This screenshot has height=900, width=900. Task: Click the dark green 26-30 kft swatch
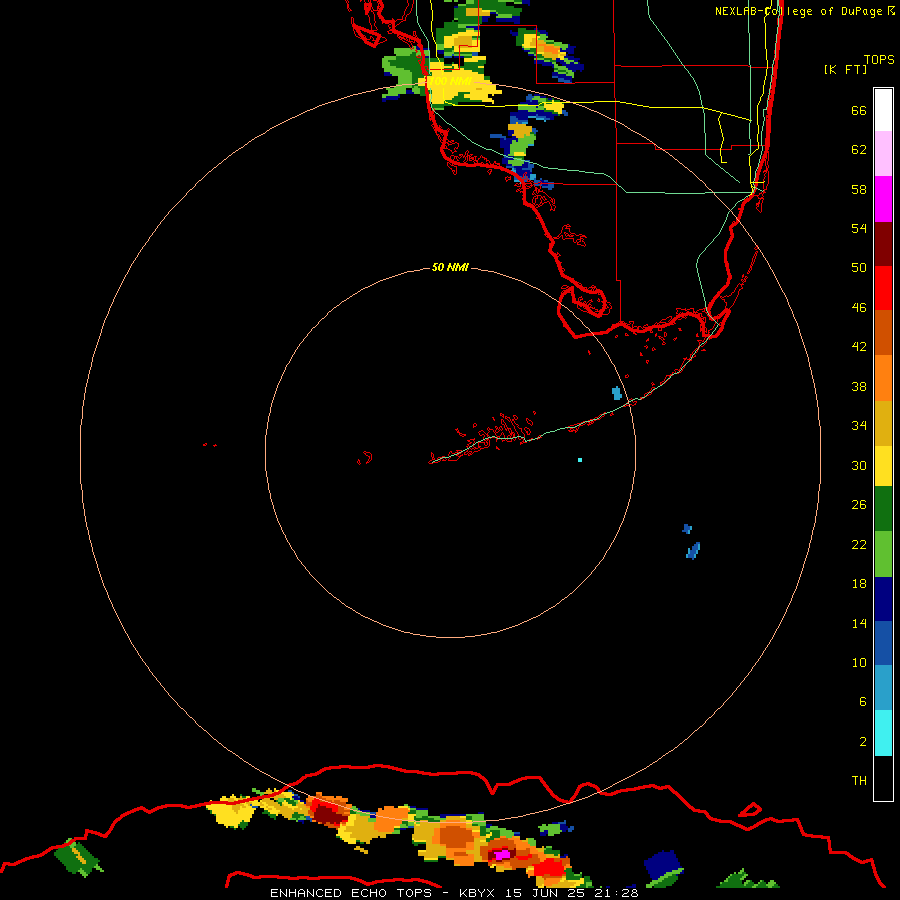click(883, 509)
